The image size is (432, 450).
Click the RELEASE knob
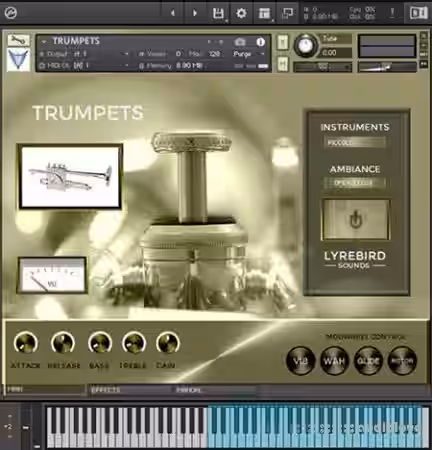63,343
